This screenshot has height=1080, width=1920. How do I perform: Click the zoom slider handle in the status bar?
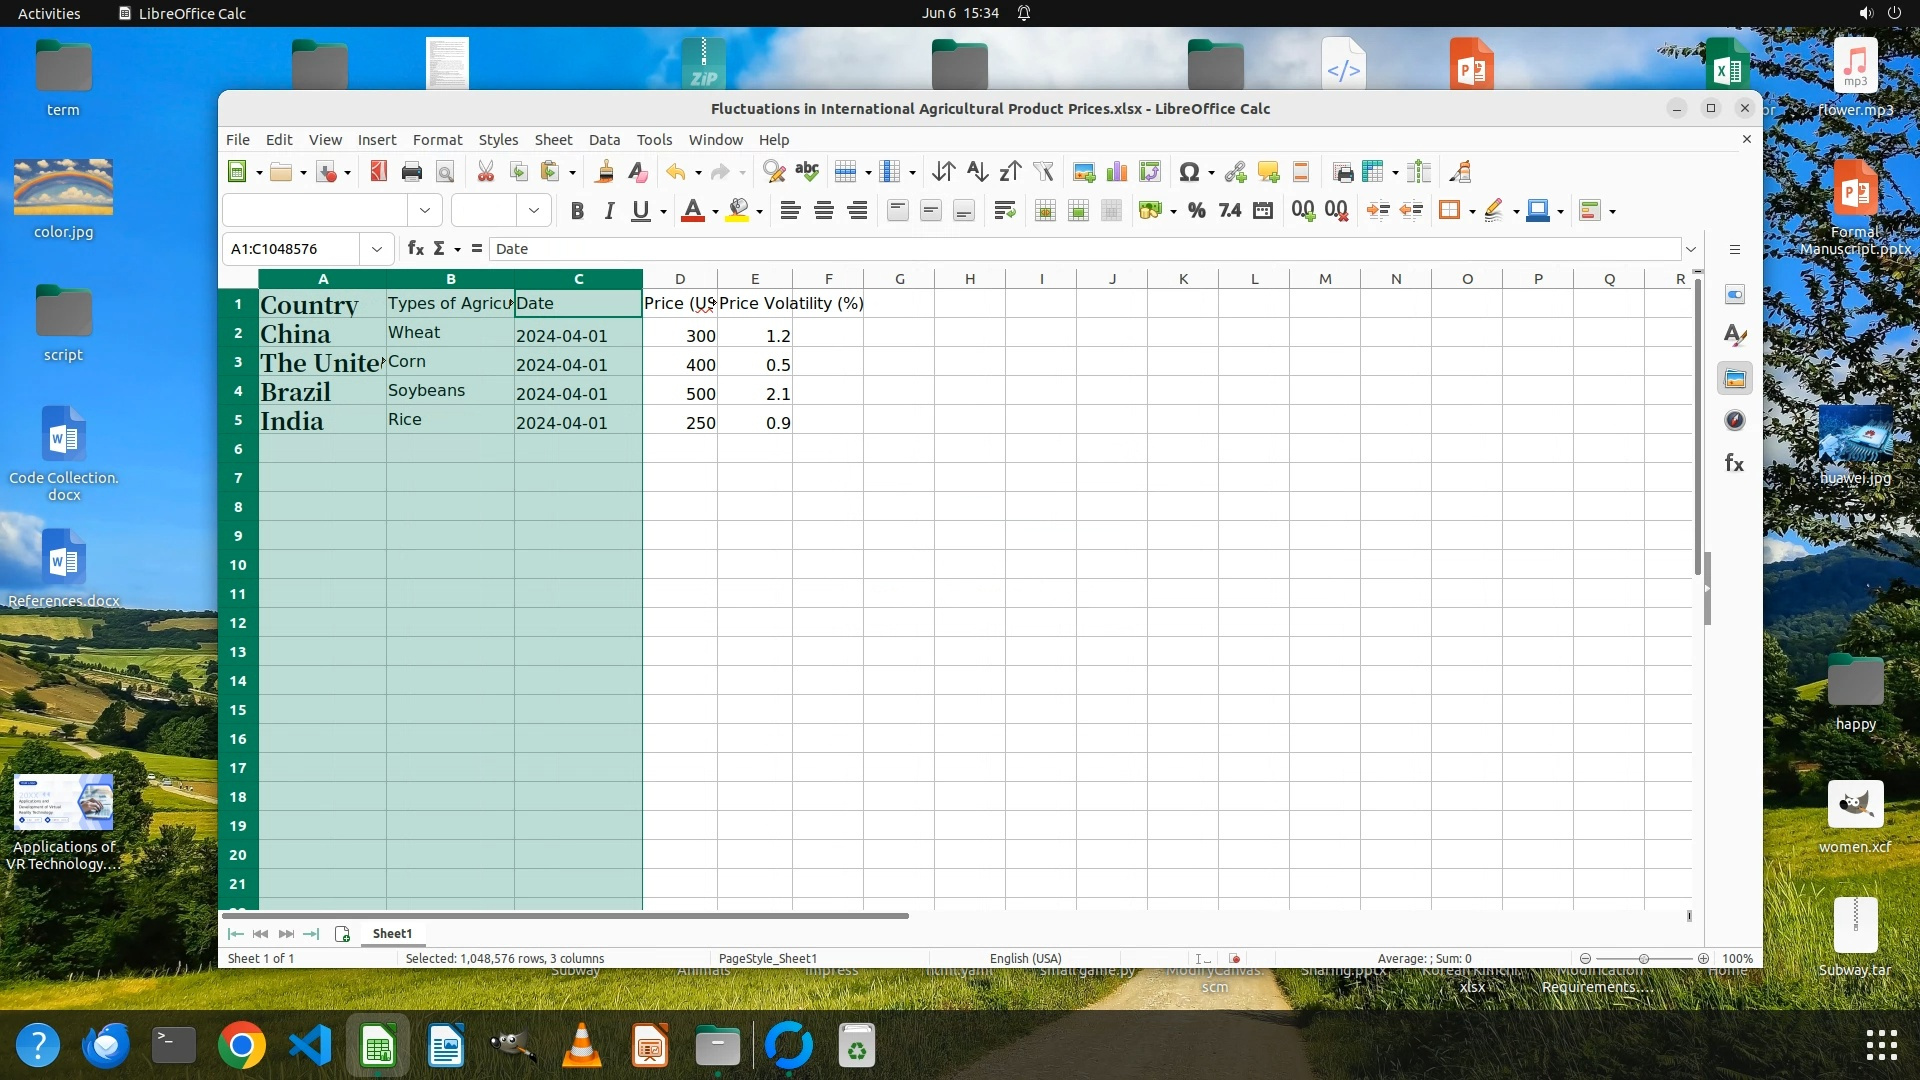[1643, 958]
